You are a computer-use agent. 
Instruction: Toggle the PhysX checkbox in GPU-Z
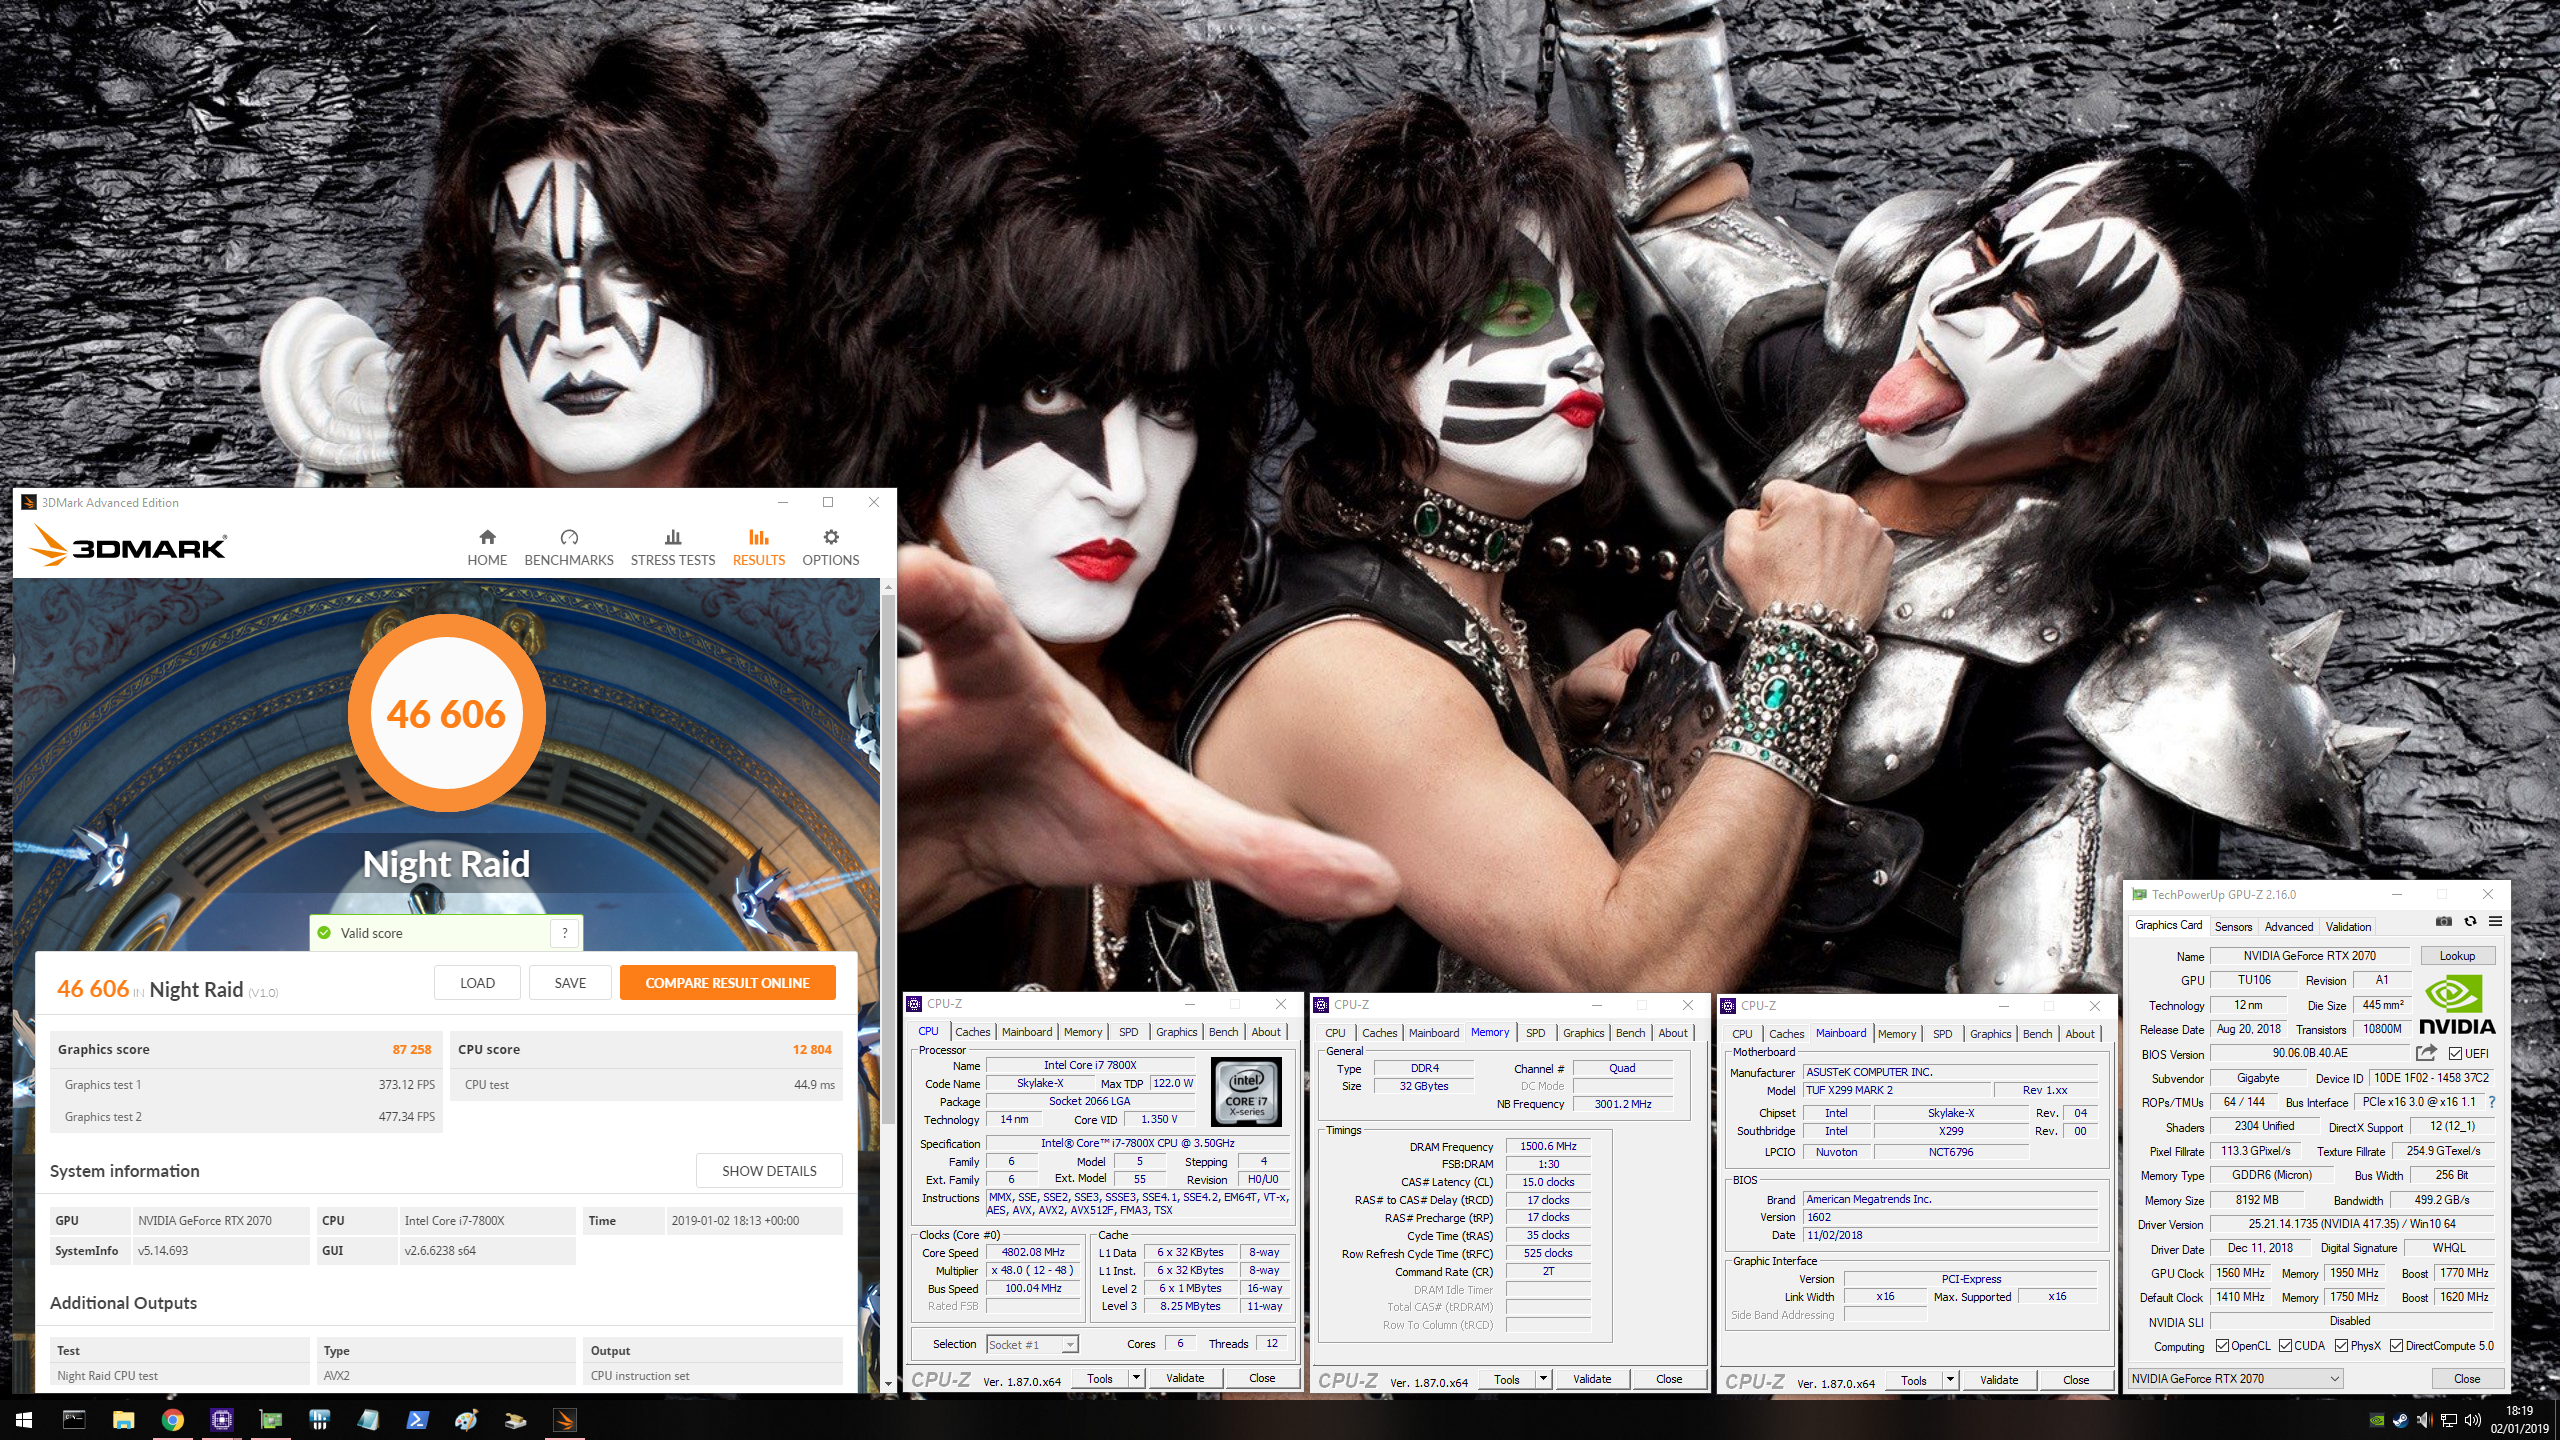coord(2341,1346)
